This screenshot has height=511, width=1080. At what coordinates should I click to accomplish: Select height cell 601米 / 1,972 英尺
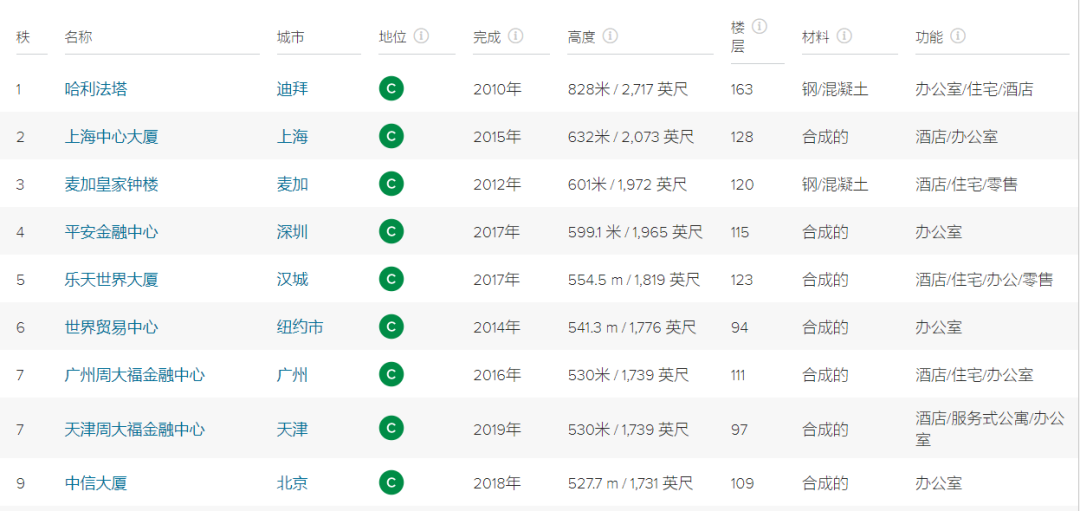(627, 184)
